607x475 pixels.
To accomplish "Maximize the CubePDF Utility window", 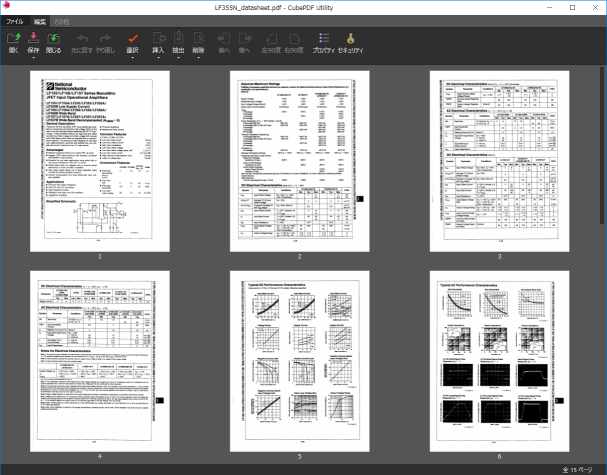I will pos(572,7).
